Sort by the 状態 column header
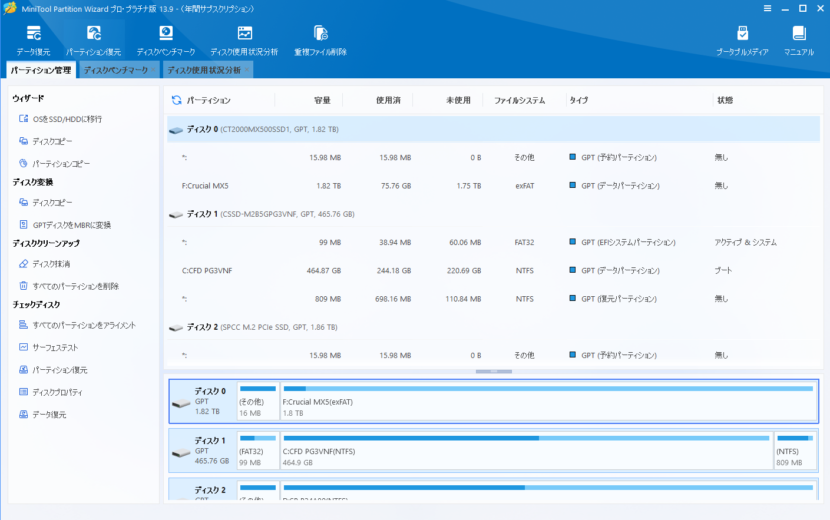This screenshot has width=830, height=520. click(725, 100)
